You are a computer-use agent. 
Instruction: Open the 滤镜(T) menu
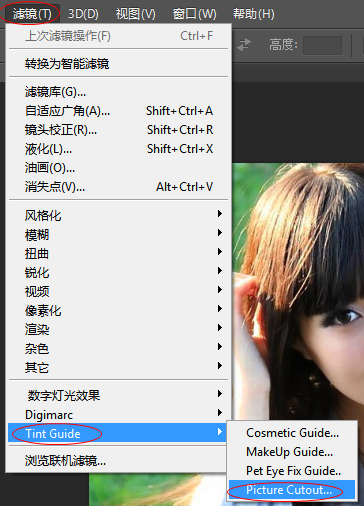pyautogui.click(x=32, y=14)
